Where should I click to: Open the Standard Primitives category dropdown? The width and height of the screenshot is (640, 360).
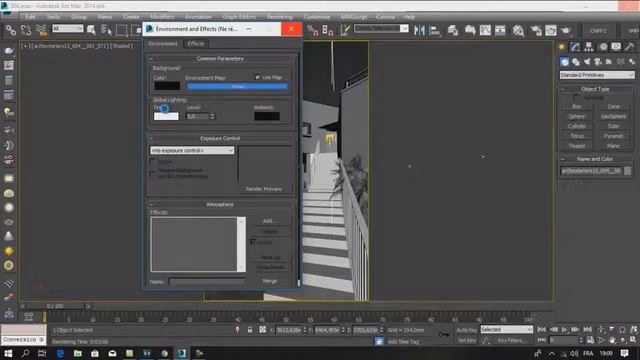click(x=597, y=75)
